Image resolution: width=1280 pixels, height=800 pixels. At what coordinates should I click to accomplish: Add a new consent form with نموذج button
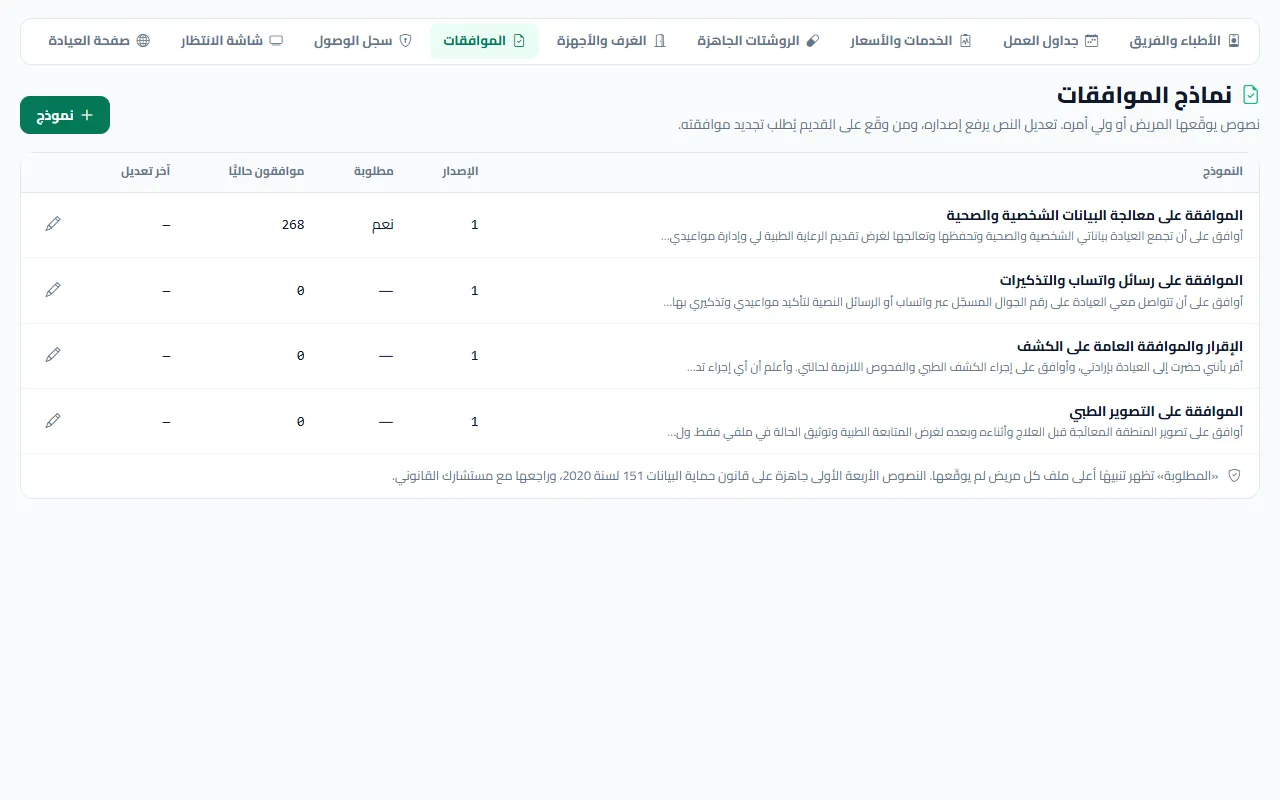click(65, 115)
